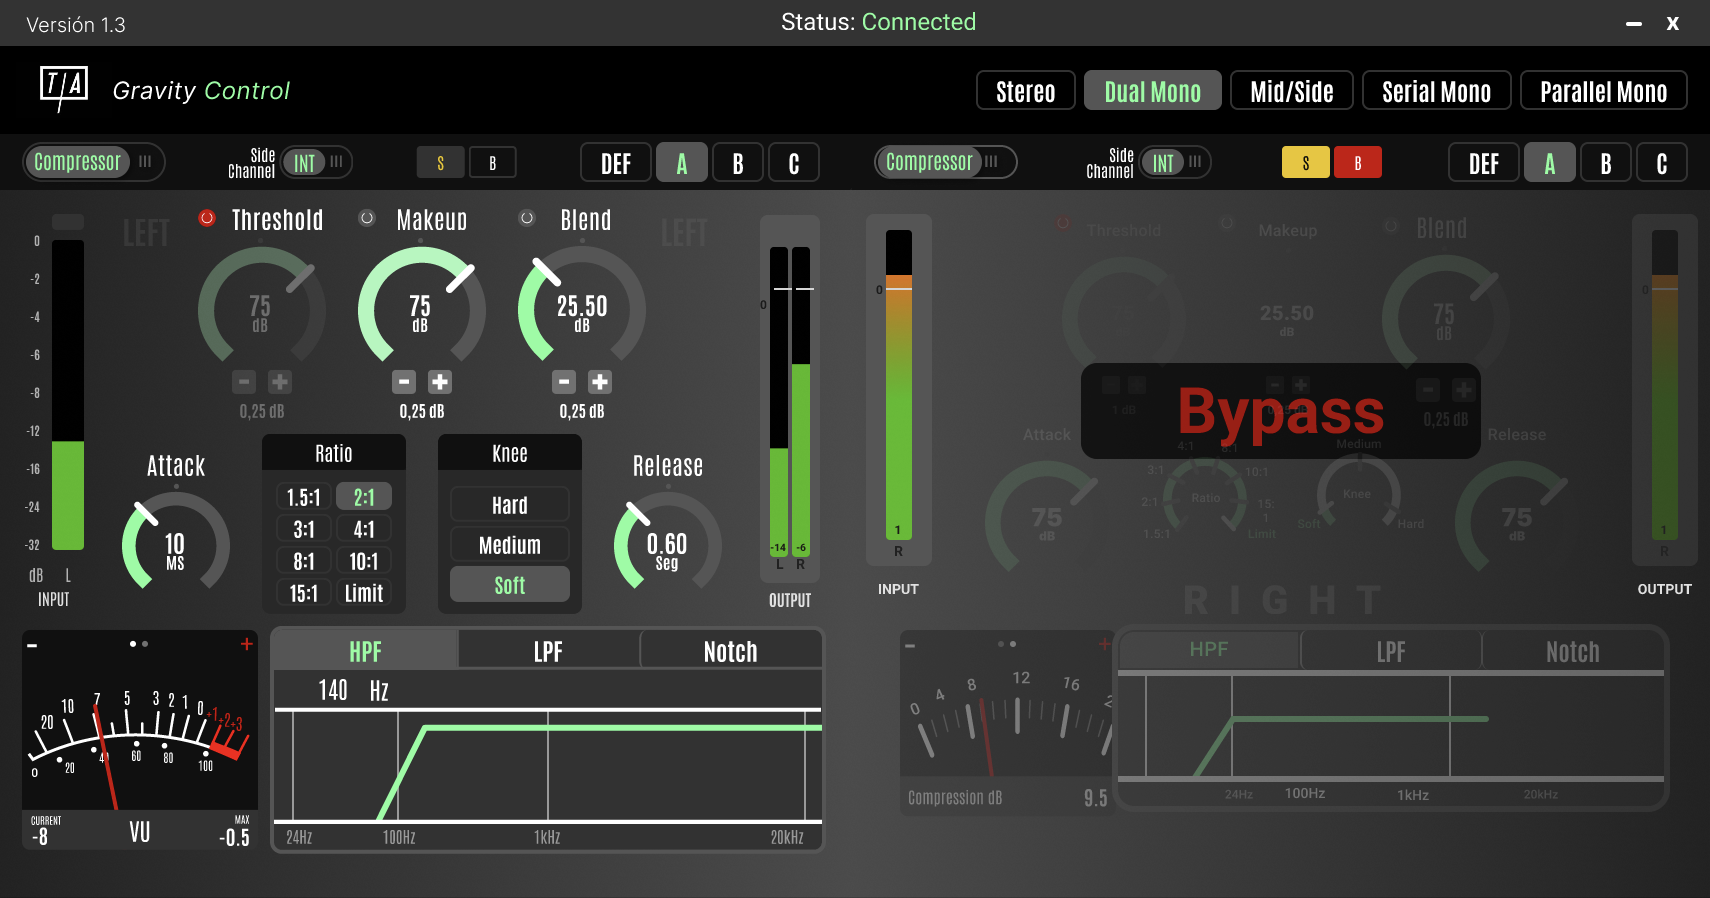Set ratio to 4:1

(364, 529)
